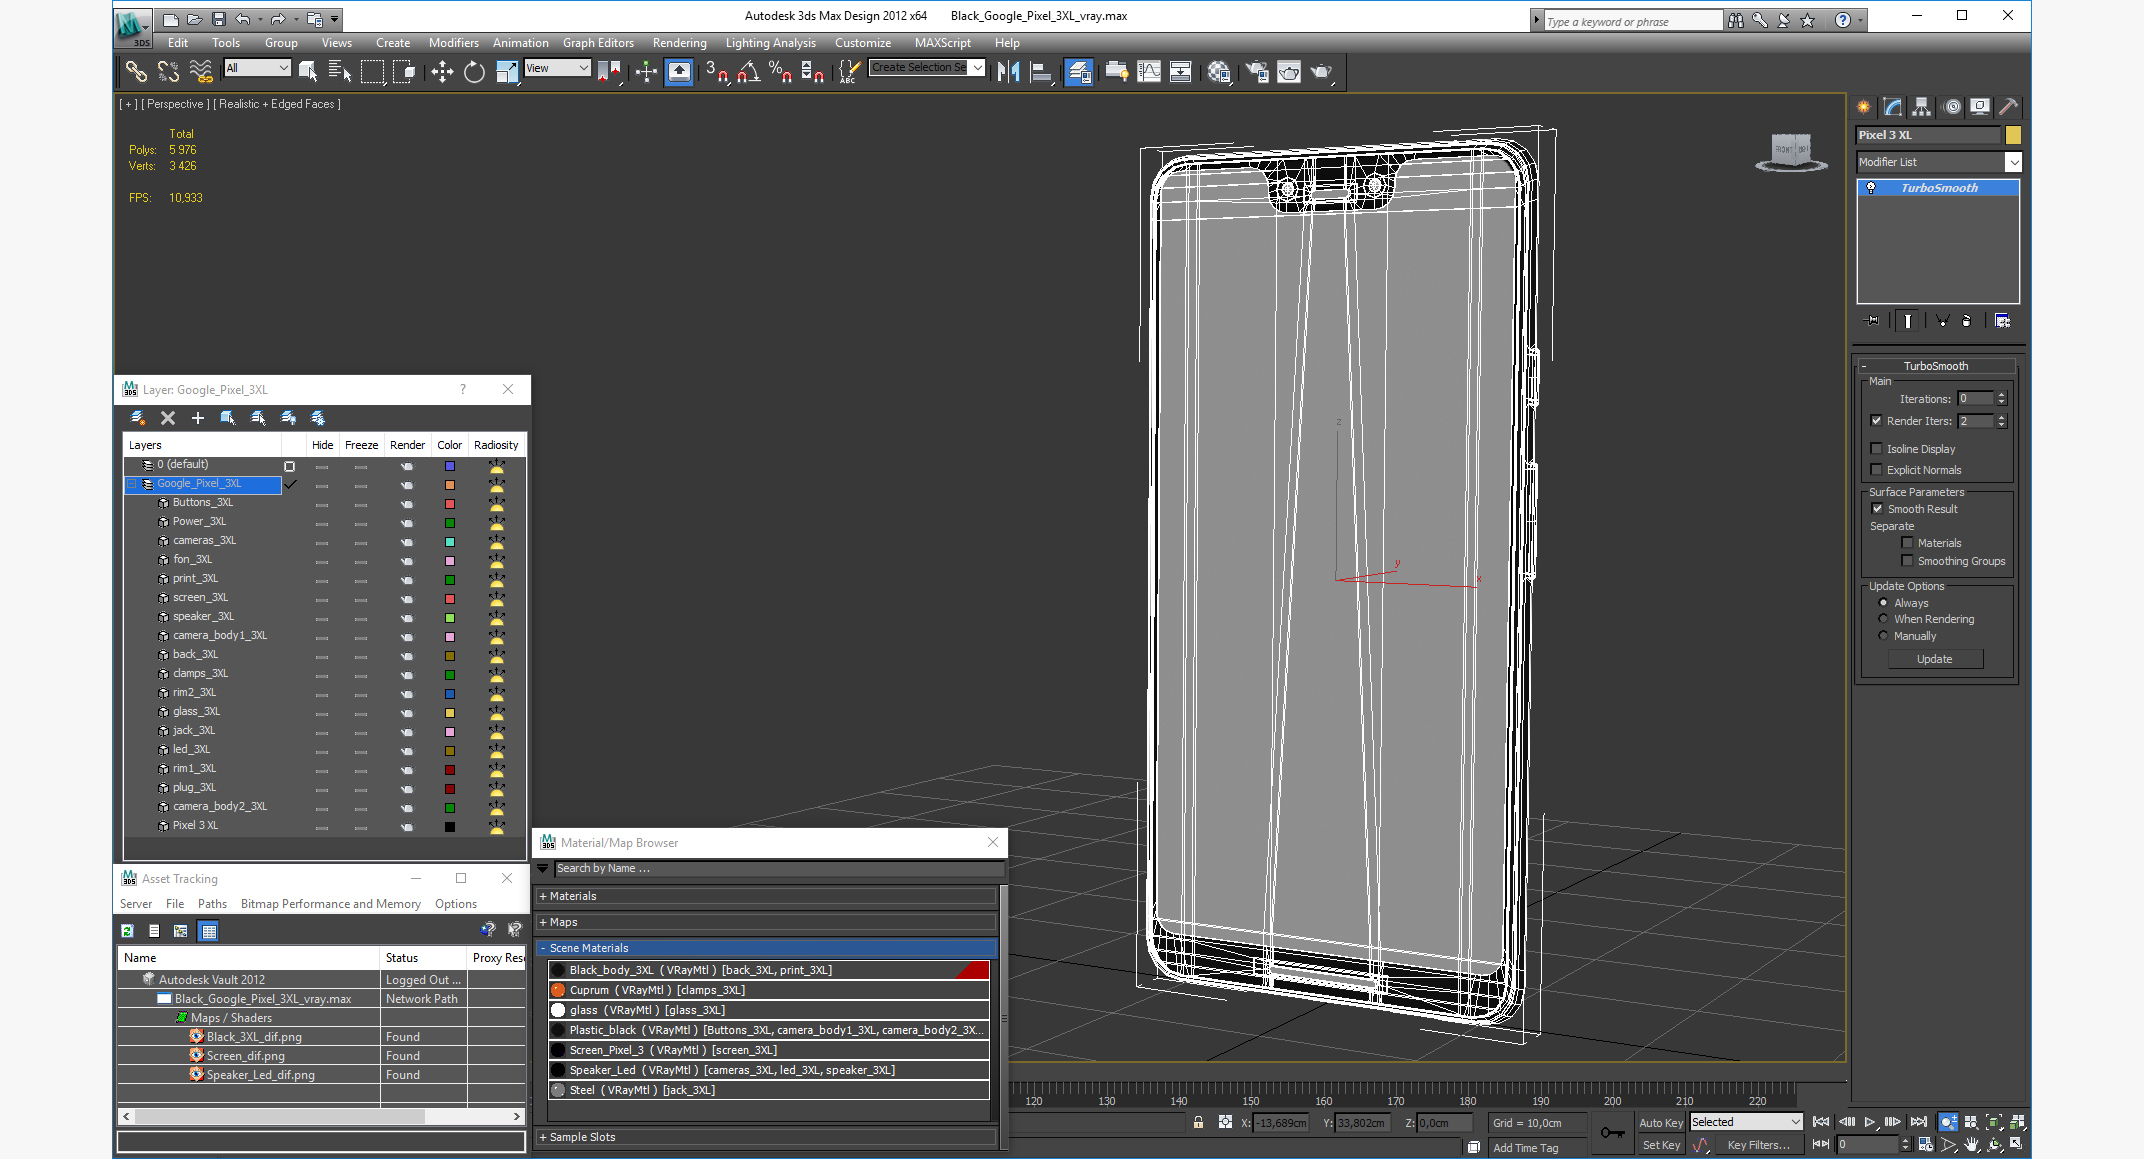
Task: Click the Play Animation button
Action: tap(1869, 1122)
